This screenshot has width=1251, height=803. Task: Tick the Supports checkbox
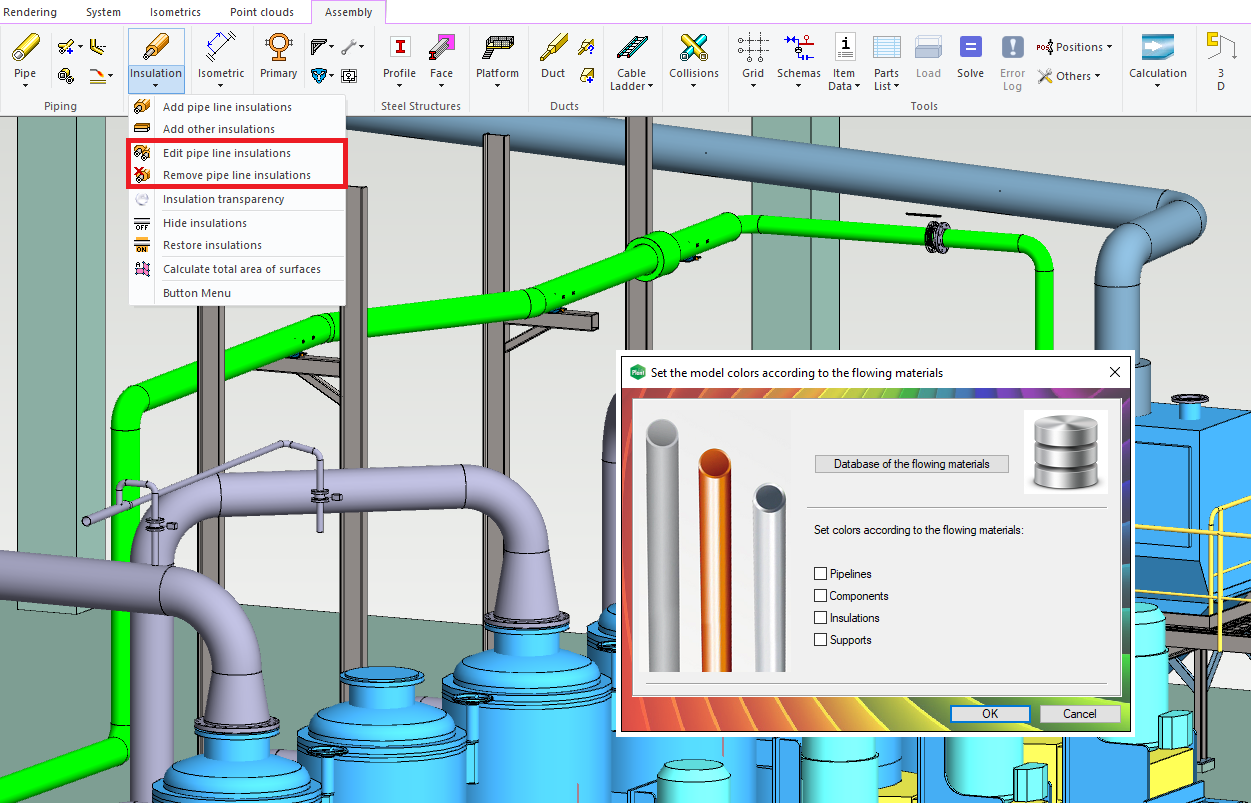(821, 640)
